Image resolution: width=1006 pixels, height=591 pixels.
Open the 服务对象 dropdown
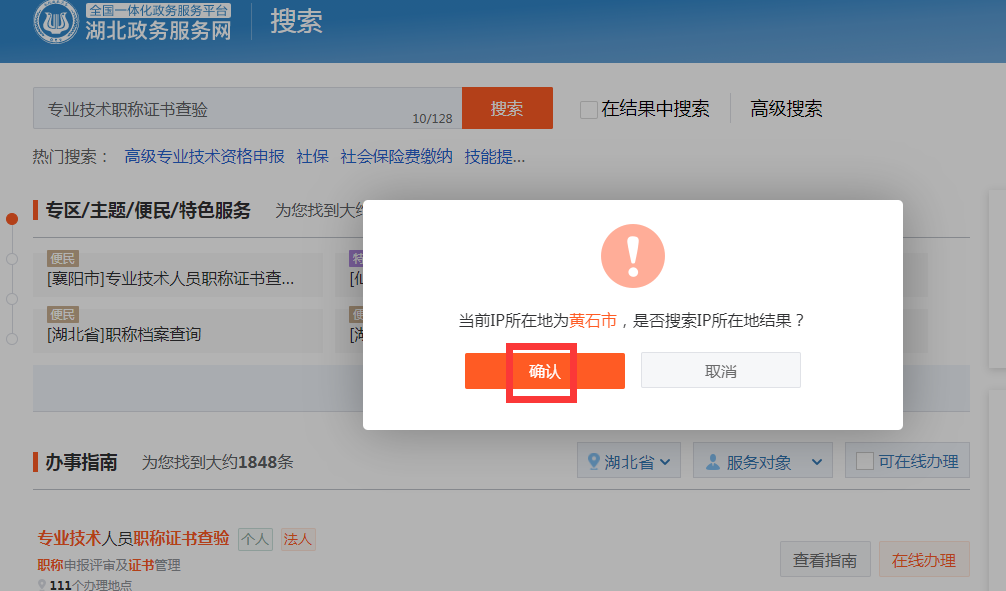(x=762, y=461)
